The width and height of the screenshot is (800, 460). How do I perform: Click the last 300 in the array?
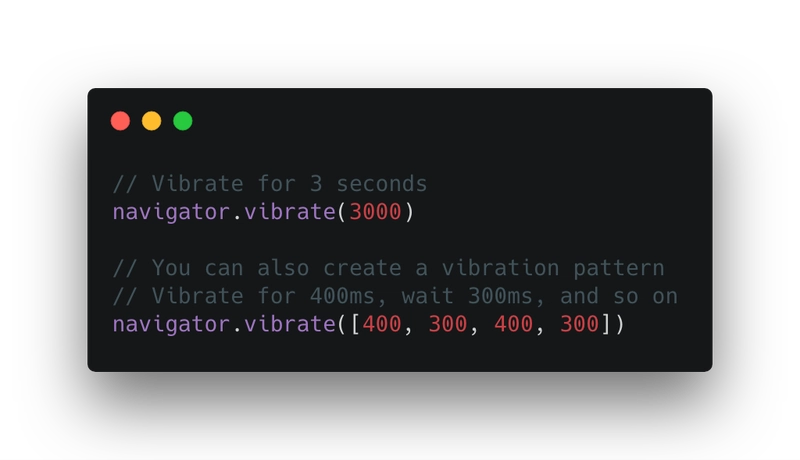tap(579, 324)
